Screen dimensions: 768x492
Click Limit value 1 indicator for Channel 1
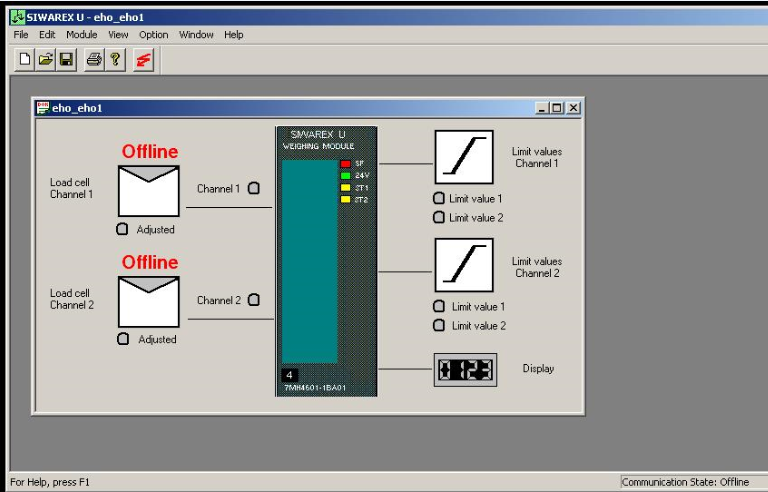click(439, 198)
